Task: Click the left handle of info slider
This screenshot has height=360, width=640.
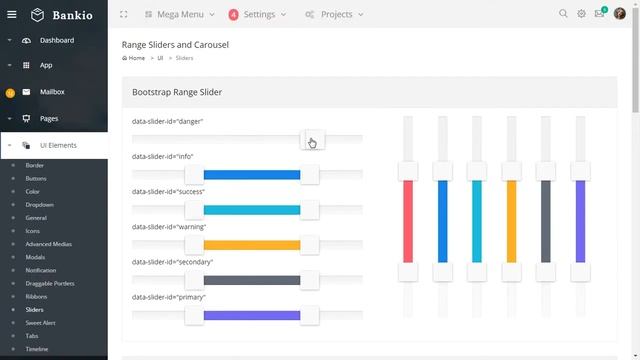Action: click(194, 175)
